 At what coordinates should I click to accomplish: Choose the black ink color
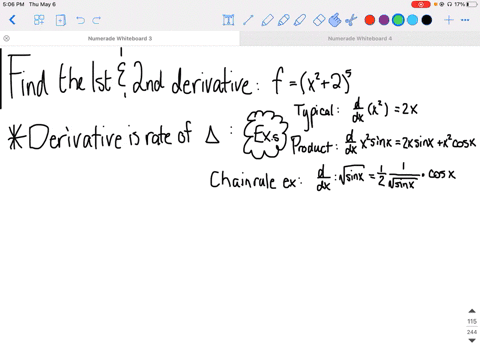pos(427,20)
